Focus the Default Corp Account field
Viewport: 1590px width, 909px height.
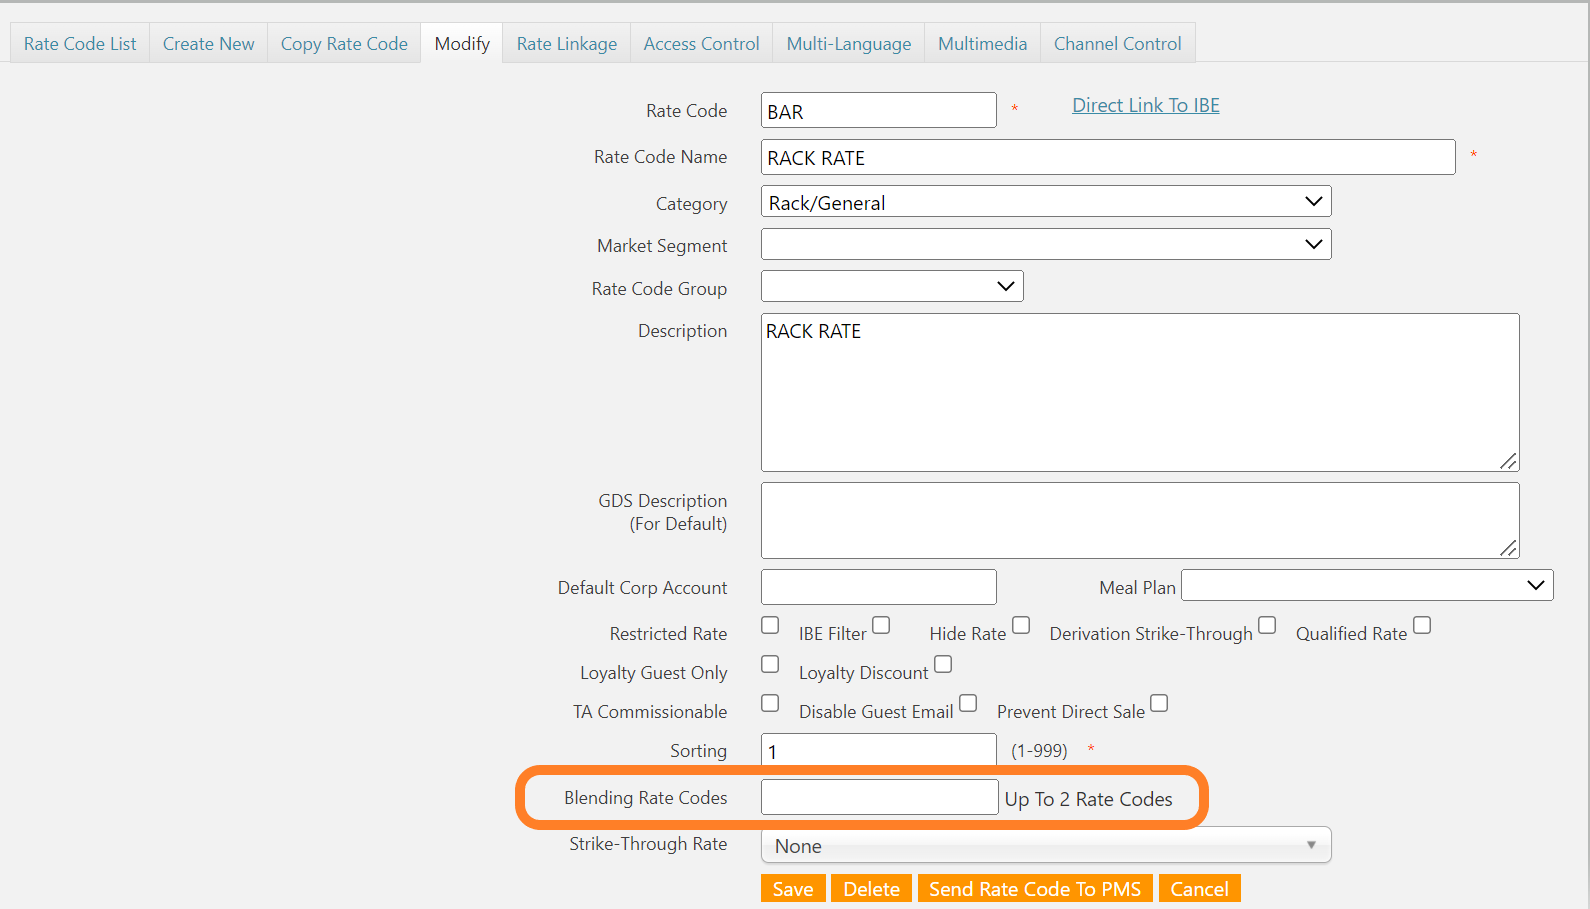coord(879,587)
